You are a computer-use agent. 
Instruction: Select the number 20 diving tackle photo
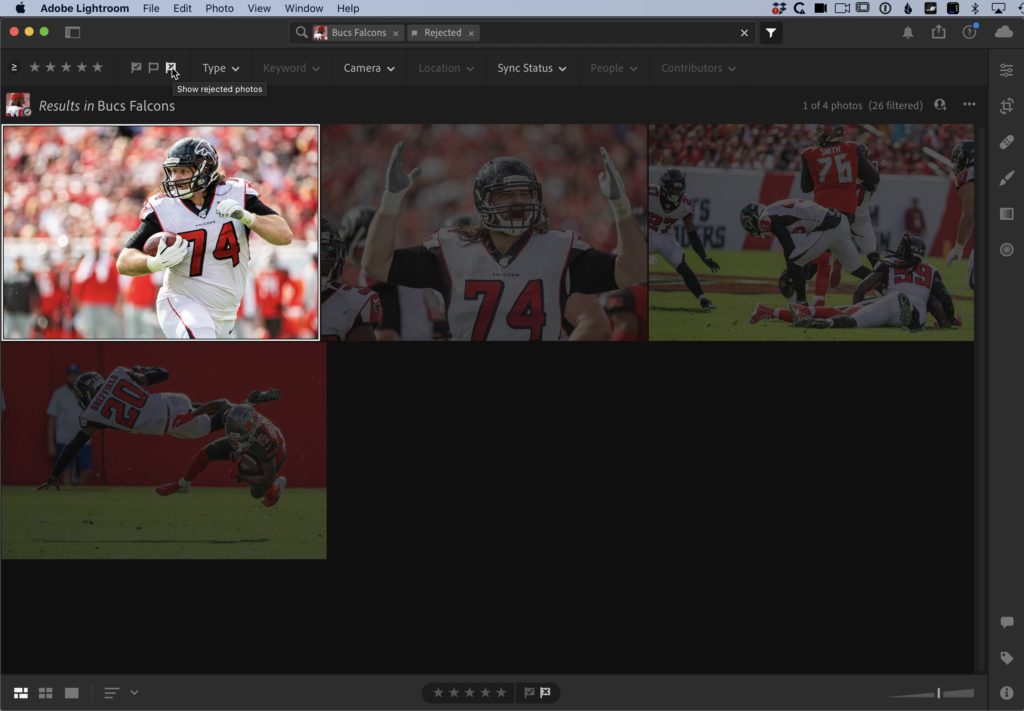164,451
